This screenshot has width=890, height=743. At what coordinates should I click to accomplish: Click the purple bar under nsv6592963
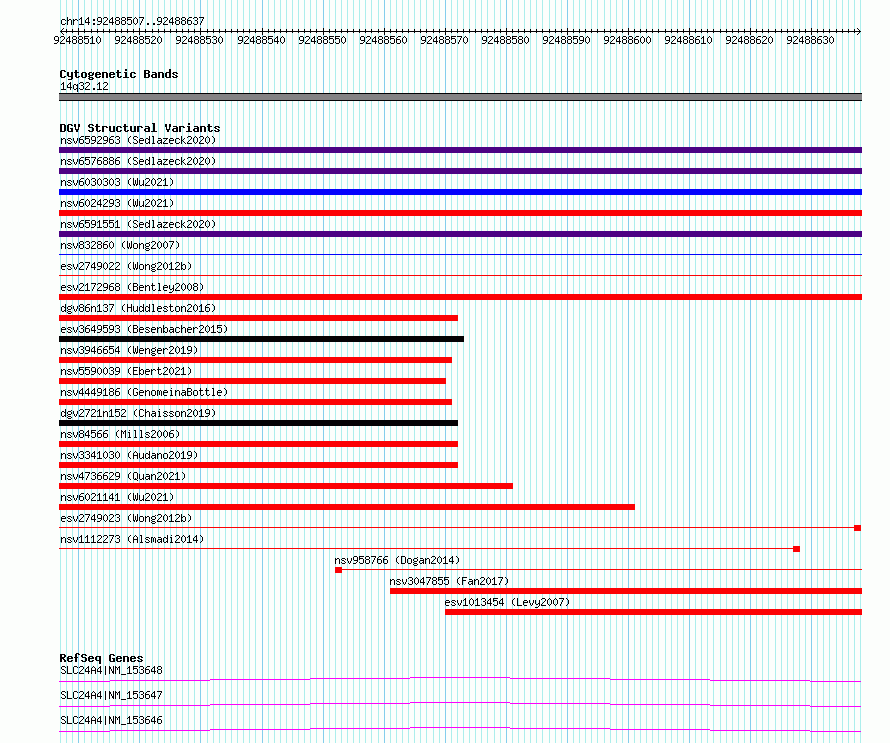point(460,150)
